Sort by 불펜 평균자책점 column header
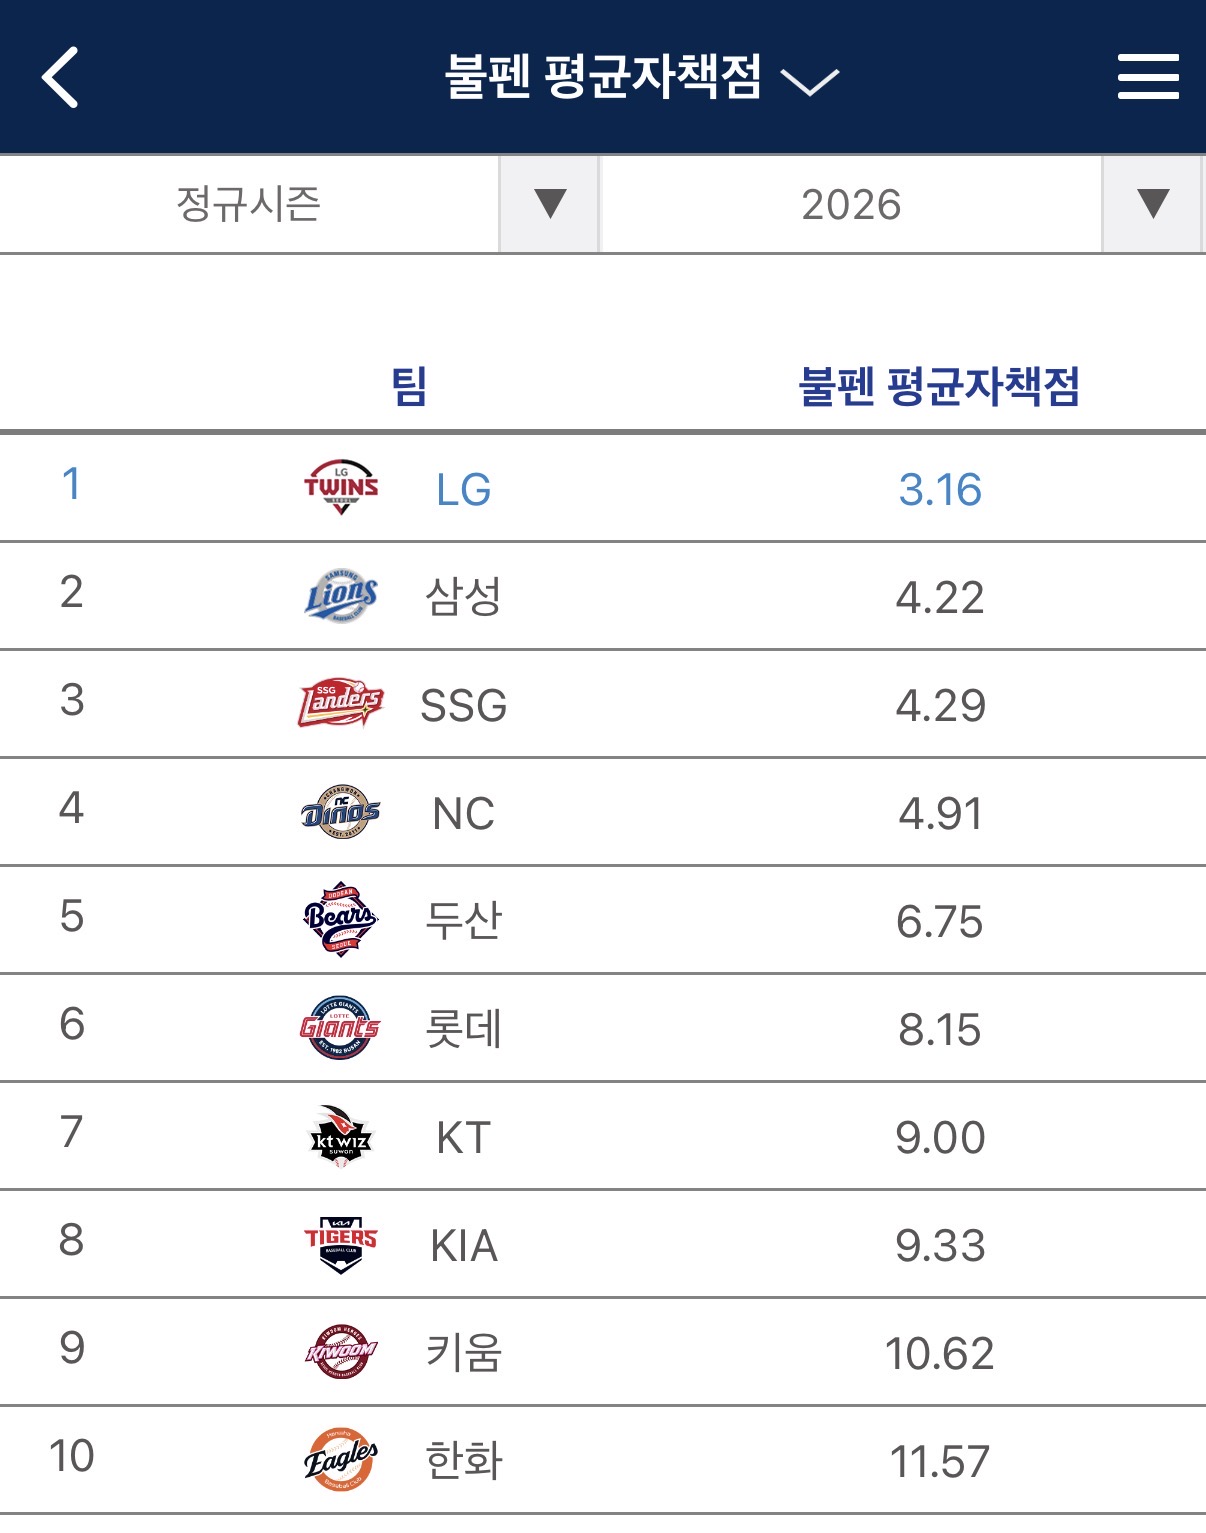The width and height of the screenshot is (1206, 1533). (939, 386)
